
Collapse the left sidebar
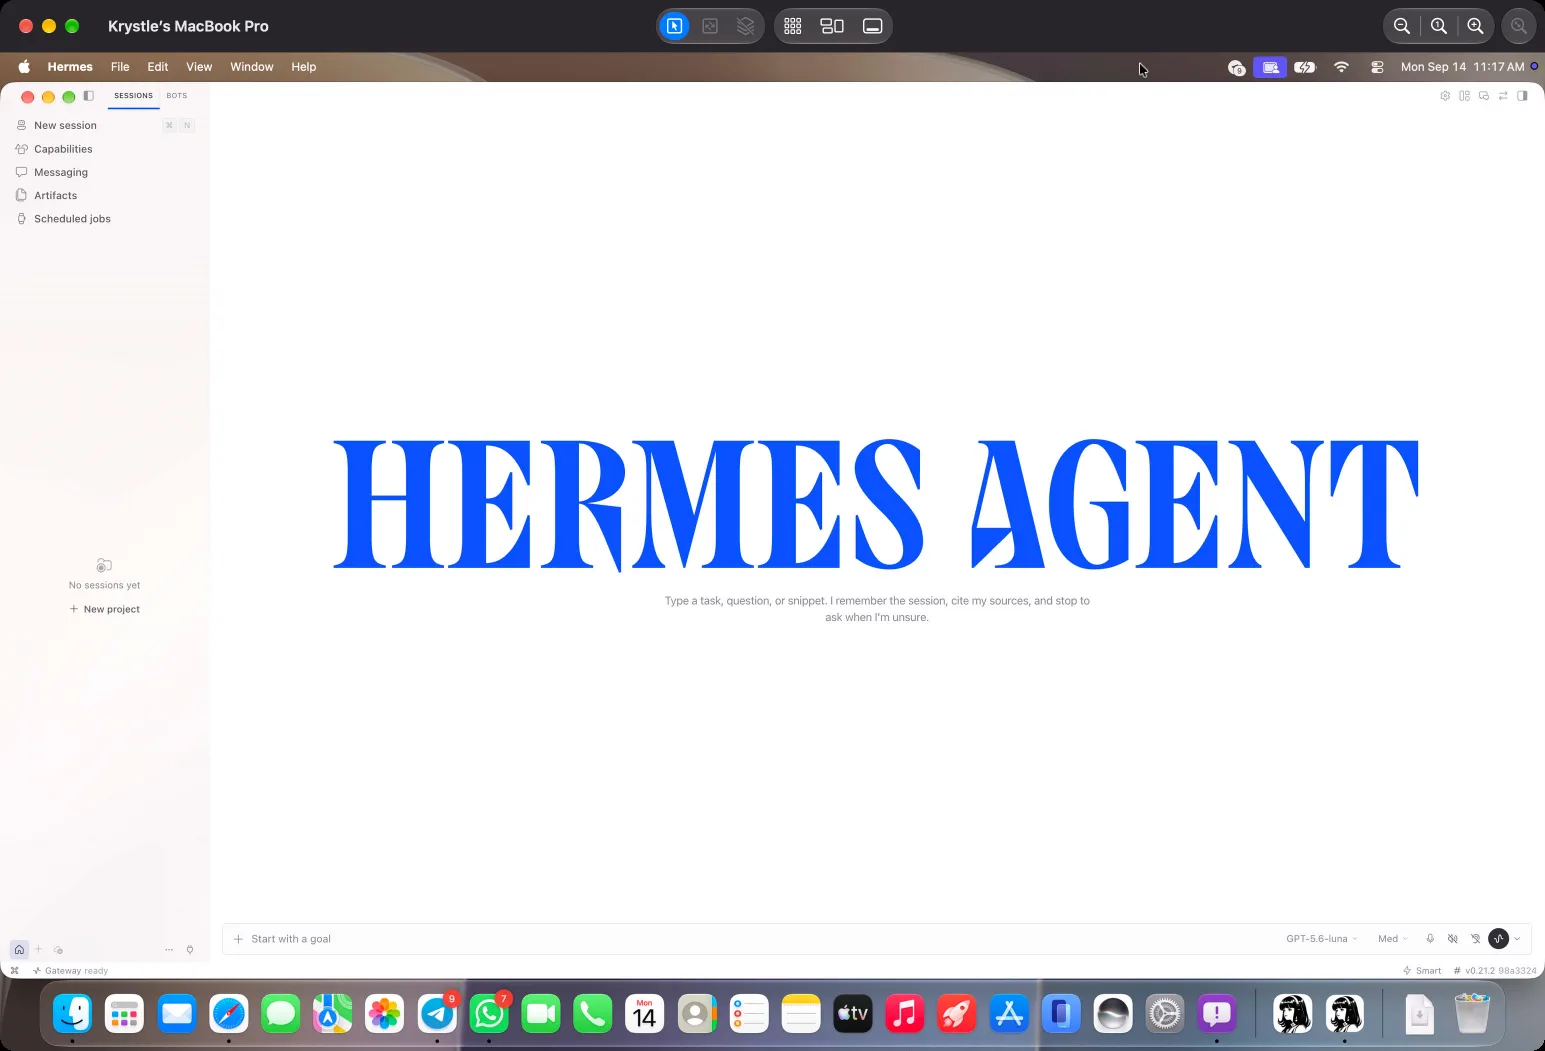coord(89,96)
